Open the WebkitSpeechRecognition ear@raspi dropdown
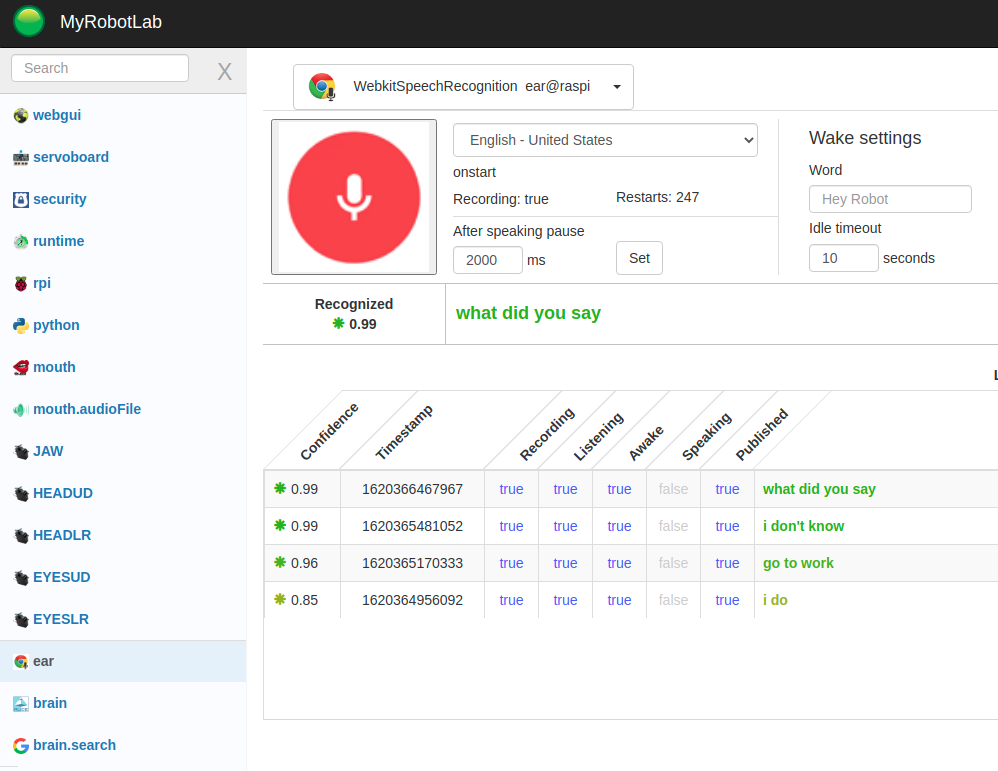The height and width of the screenshot is (771, 998). coord(463,87)
